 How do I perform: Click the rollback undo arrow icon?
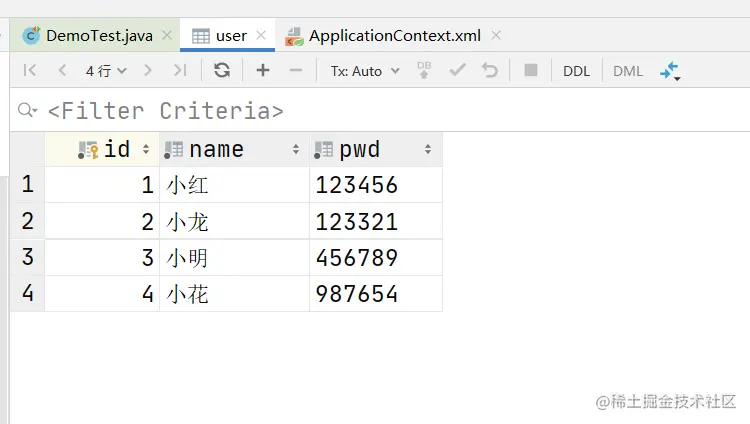[490, 70]
